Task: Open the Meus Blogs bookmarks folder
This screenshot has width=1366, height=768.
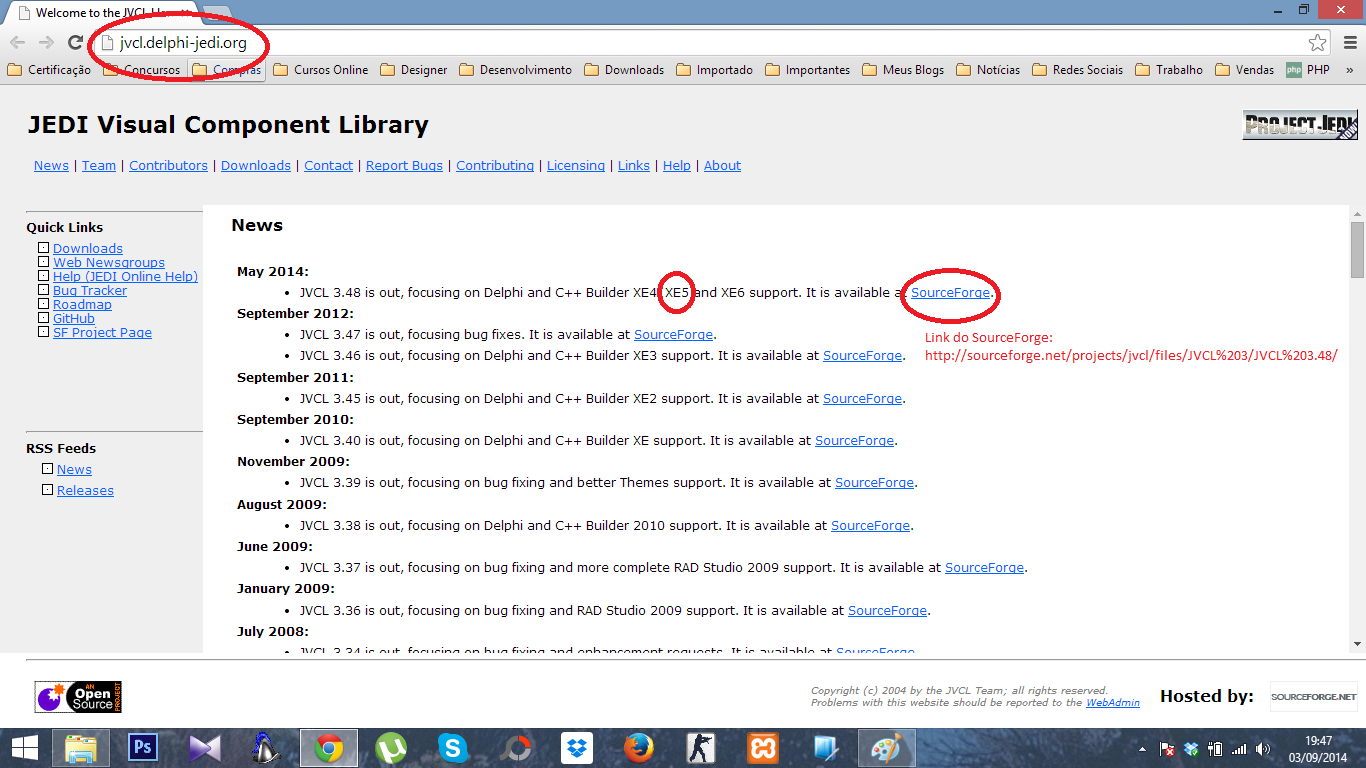Action: pos(903,70)
